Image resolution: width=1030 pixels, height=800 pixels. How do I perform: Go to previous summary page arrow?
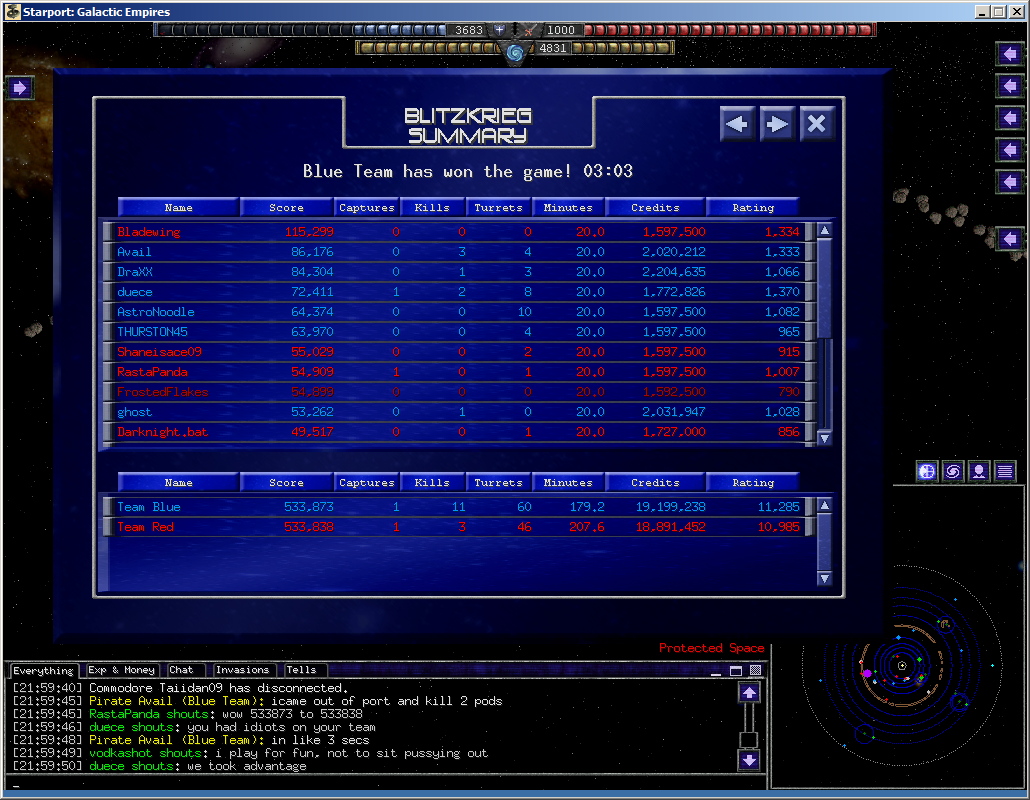737,124
